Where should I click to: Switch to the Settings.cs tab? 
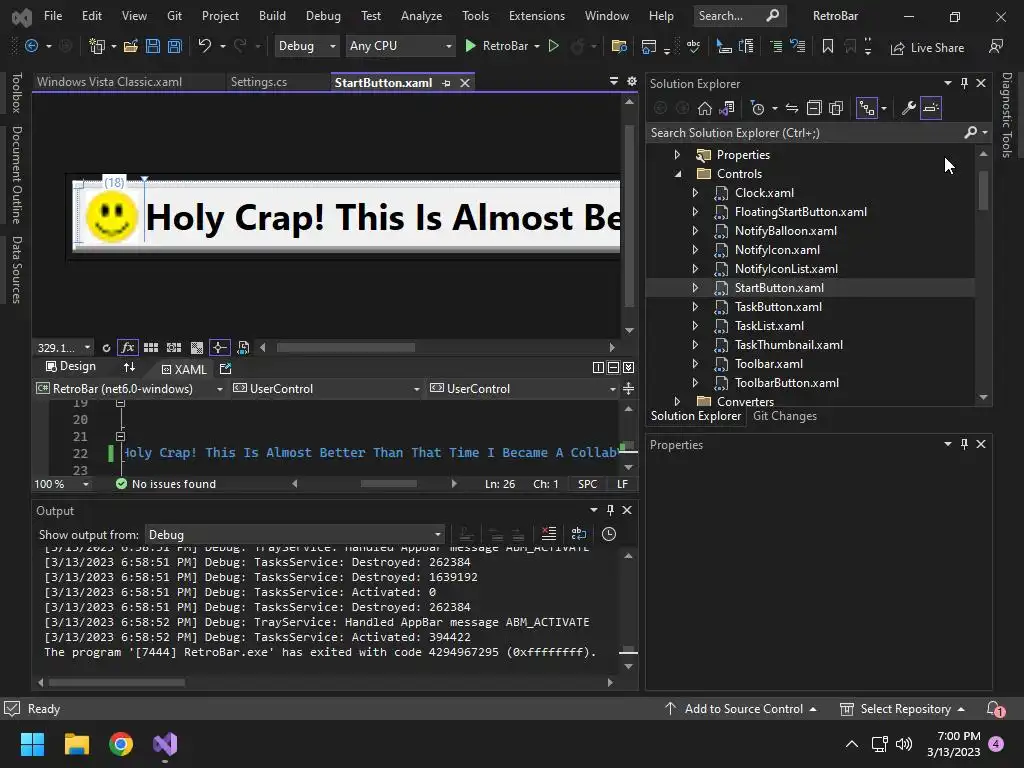pos(259,82)
